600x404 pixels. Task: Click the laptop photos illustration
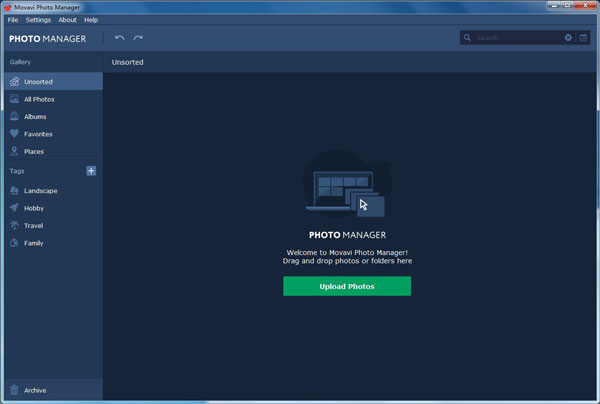point(347,186)
